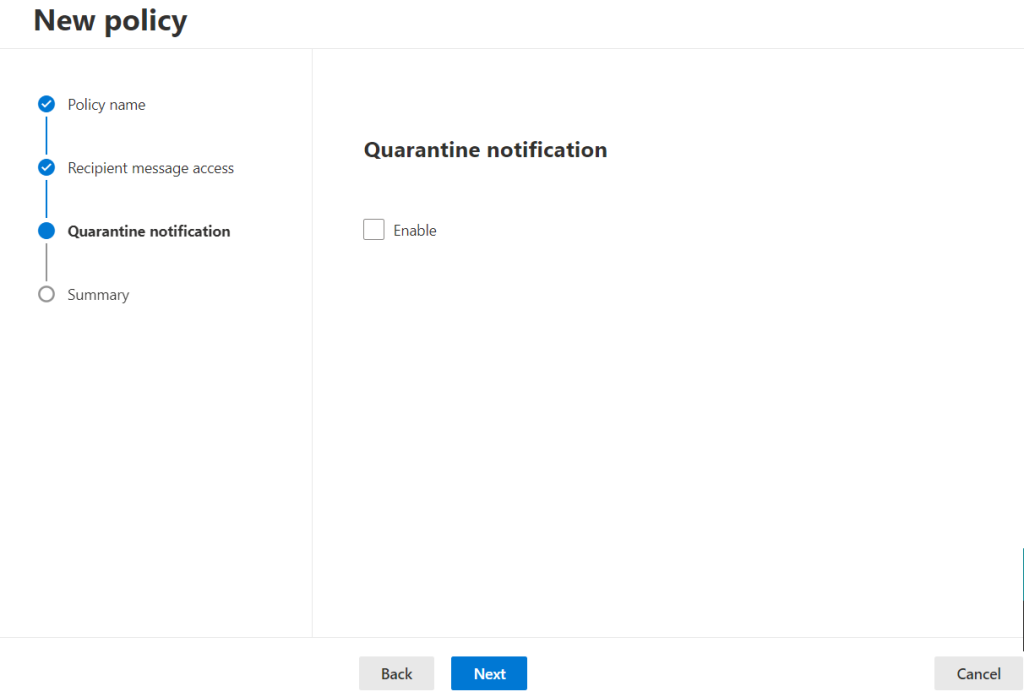Click the Policy name completed checkmark icon
1024x697 pixels.
click(x=46, y=104)
